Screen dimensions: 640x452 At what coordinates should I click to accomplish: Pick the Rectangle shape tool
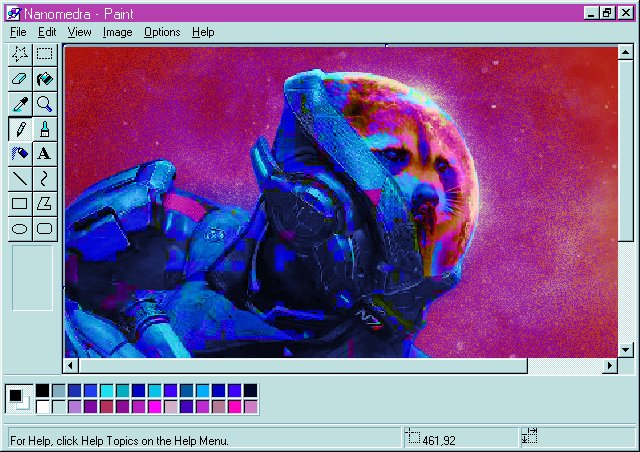coord(20,203)
